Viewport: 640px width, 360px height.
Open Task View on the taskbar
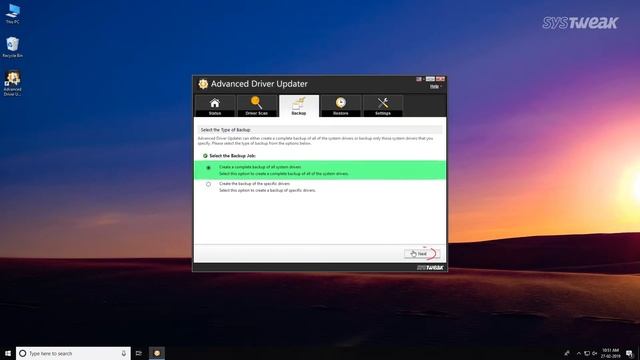click(x=139, y=353)
